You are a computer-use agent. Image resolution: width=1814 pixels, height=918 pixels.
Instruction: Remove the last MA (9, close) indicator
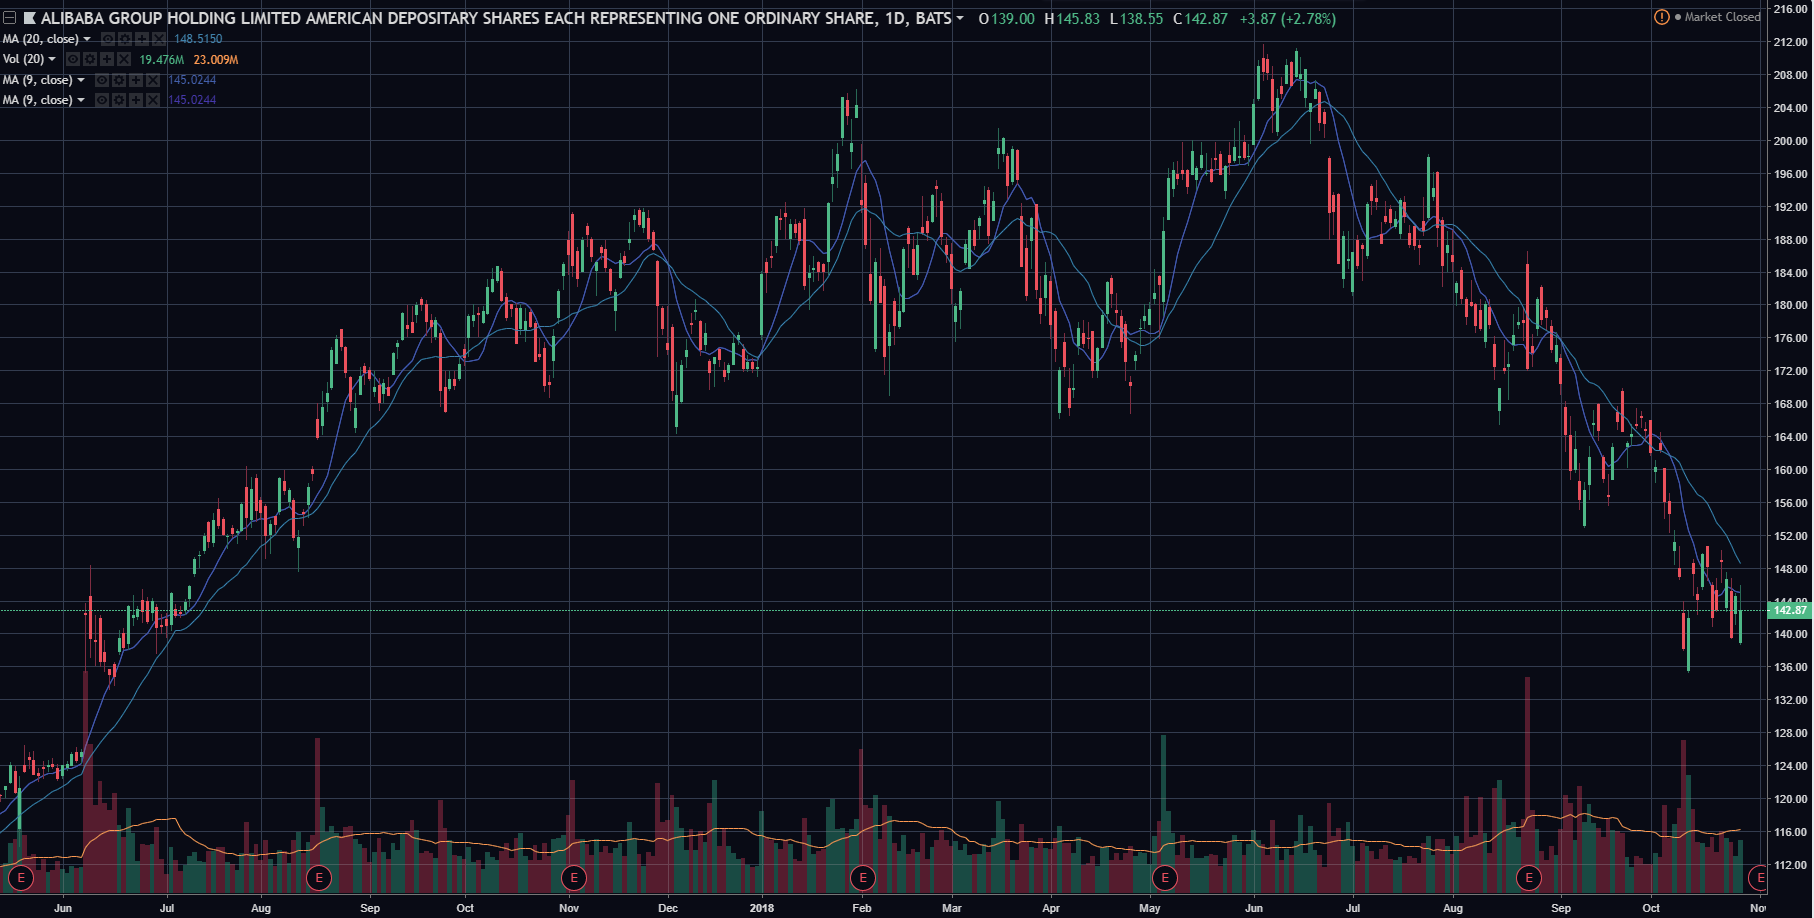pyautogui.click(x=153, y=100)
